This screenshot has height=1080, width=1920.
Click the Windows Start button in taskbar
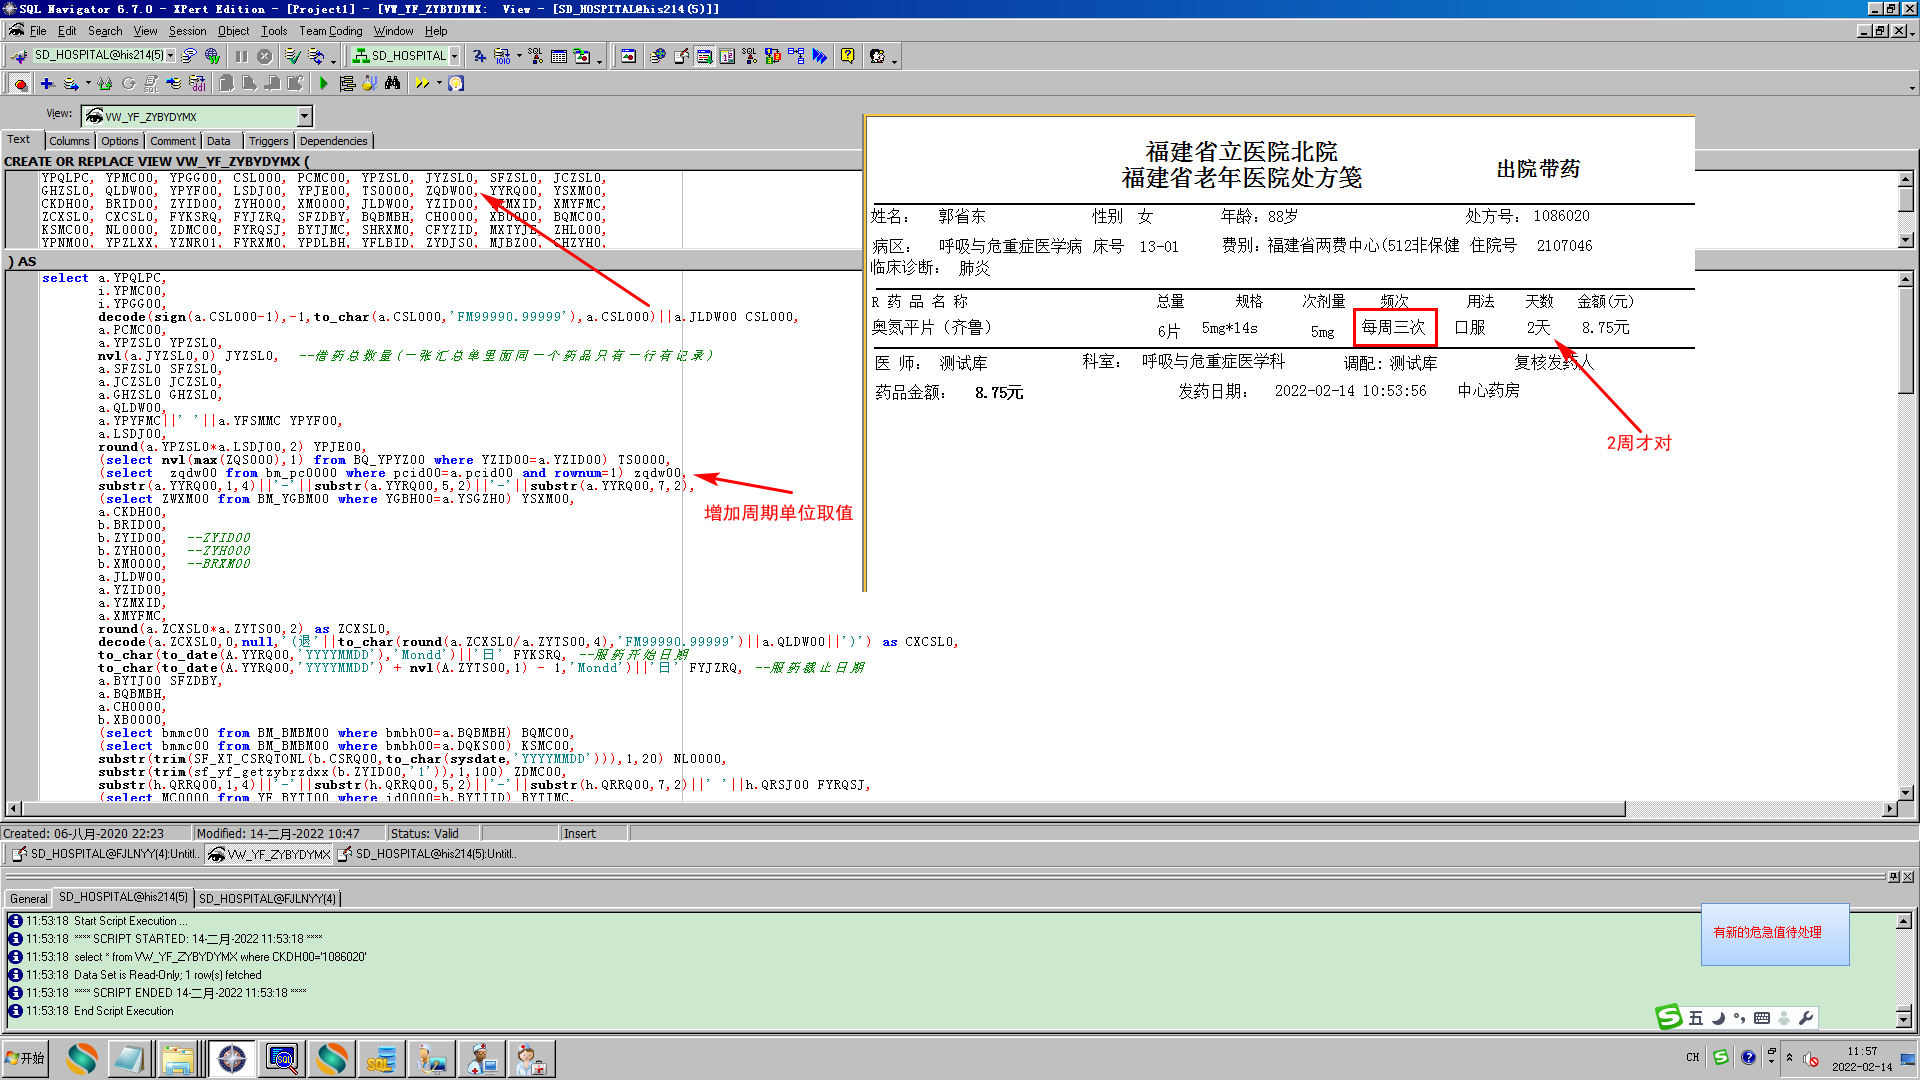pos(25,1058)
